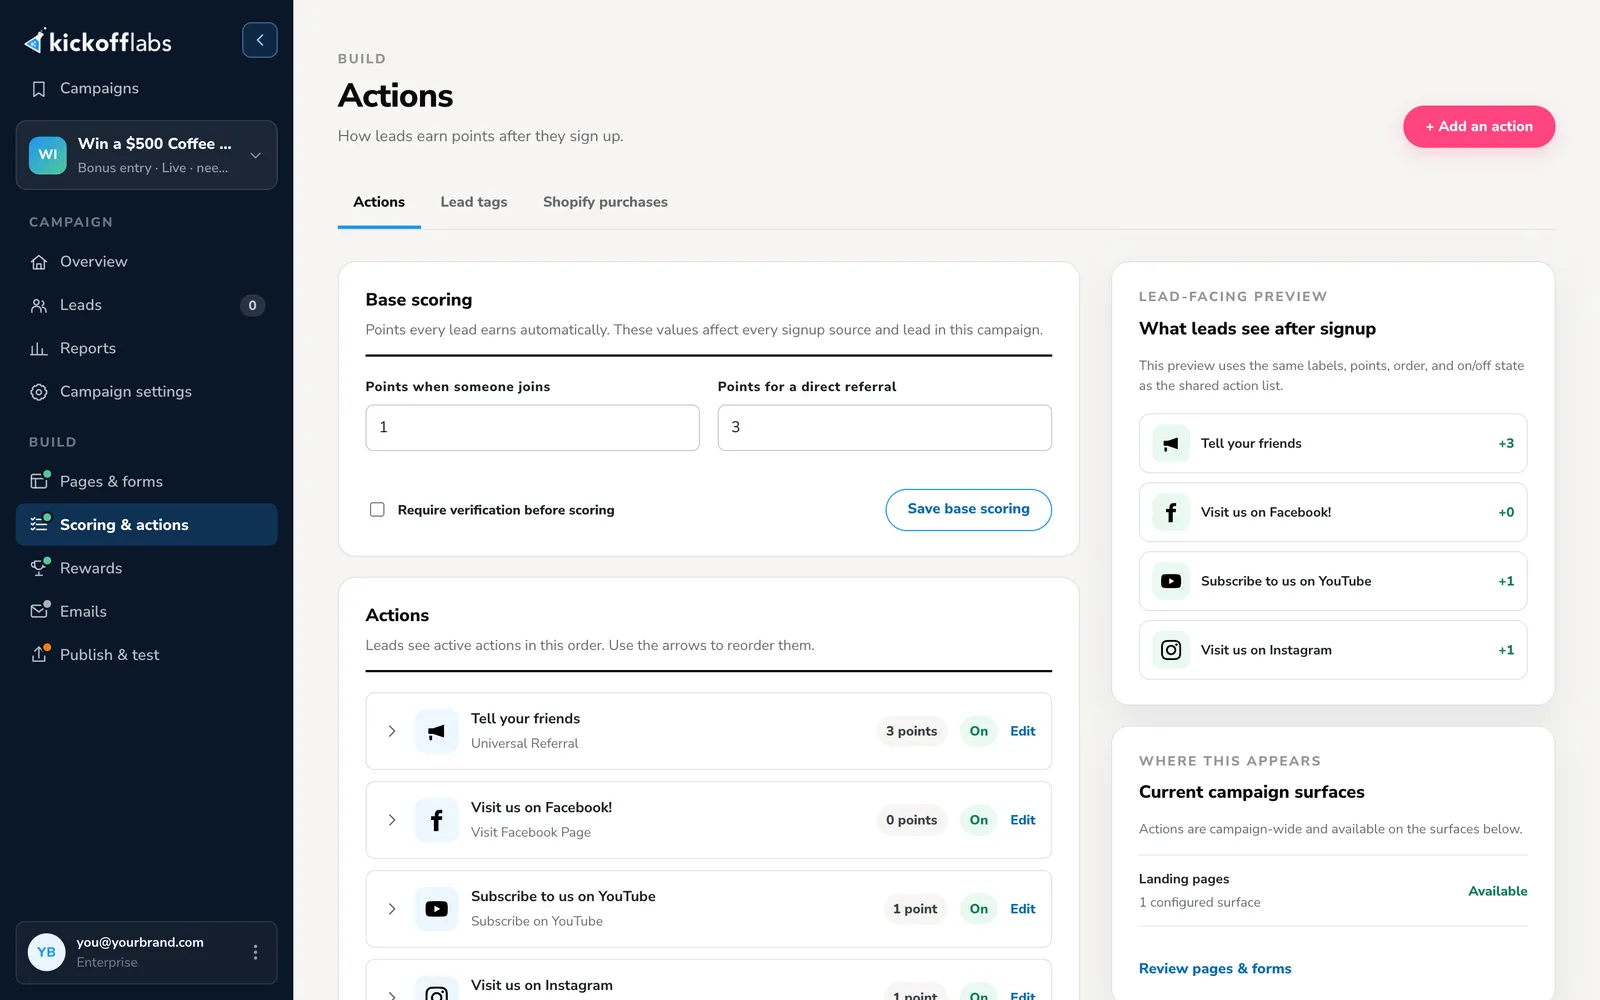Click the megaphone icon in Tell your friends row
The width and height of the screenshot is (1600, 1000).
click(x=436, y=731)
